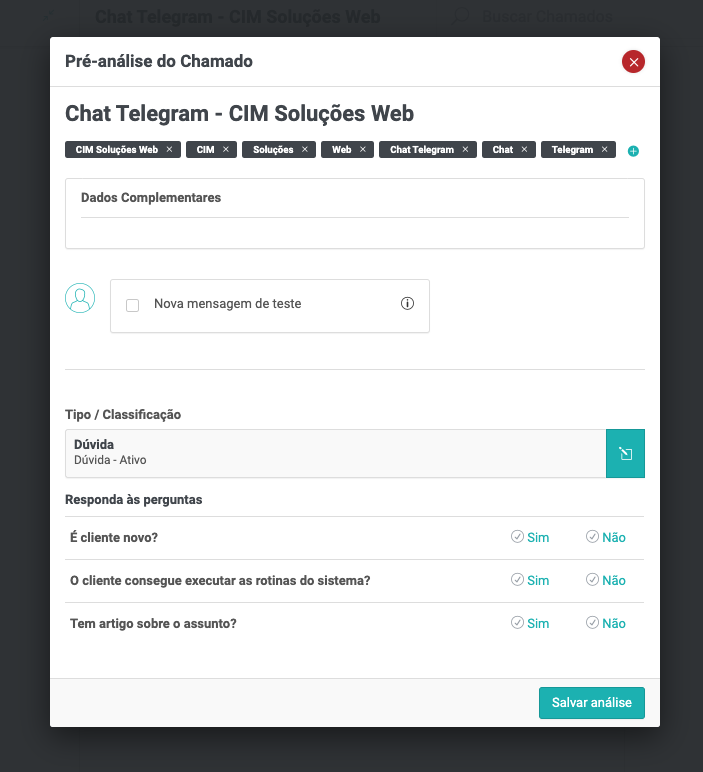This screenshot has width=703, height=772.
Task: Open message info icon
Action: pos(407,304)
